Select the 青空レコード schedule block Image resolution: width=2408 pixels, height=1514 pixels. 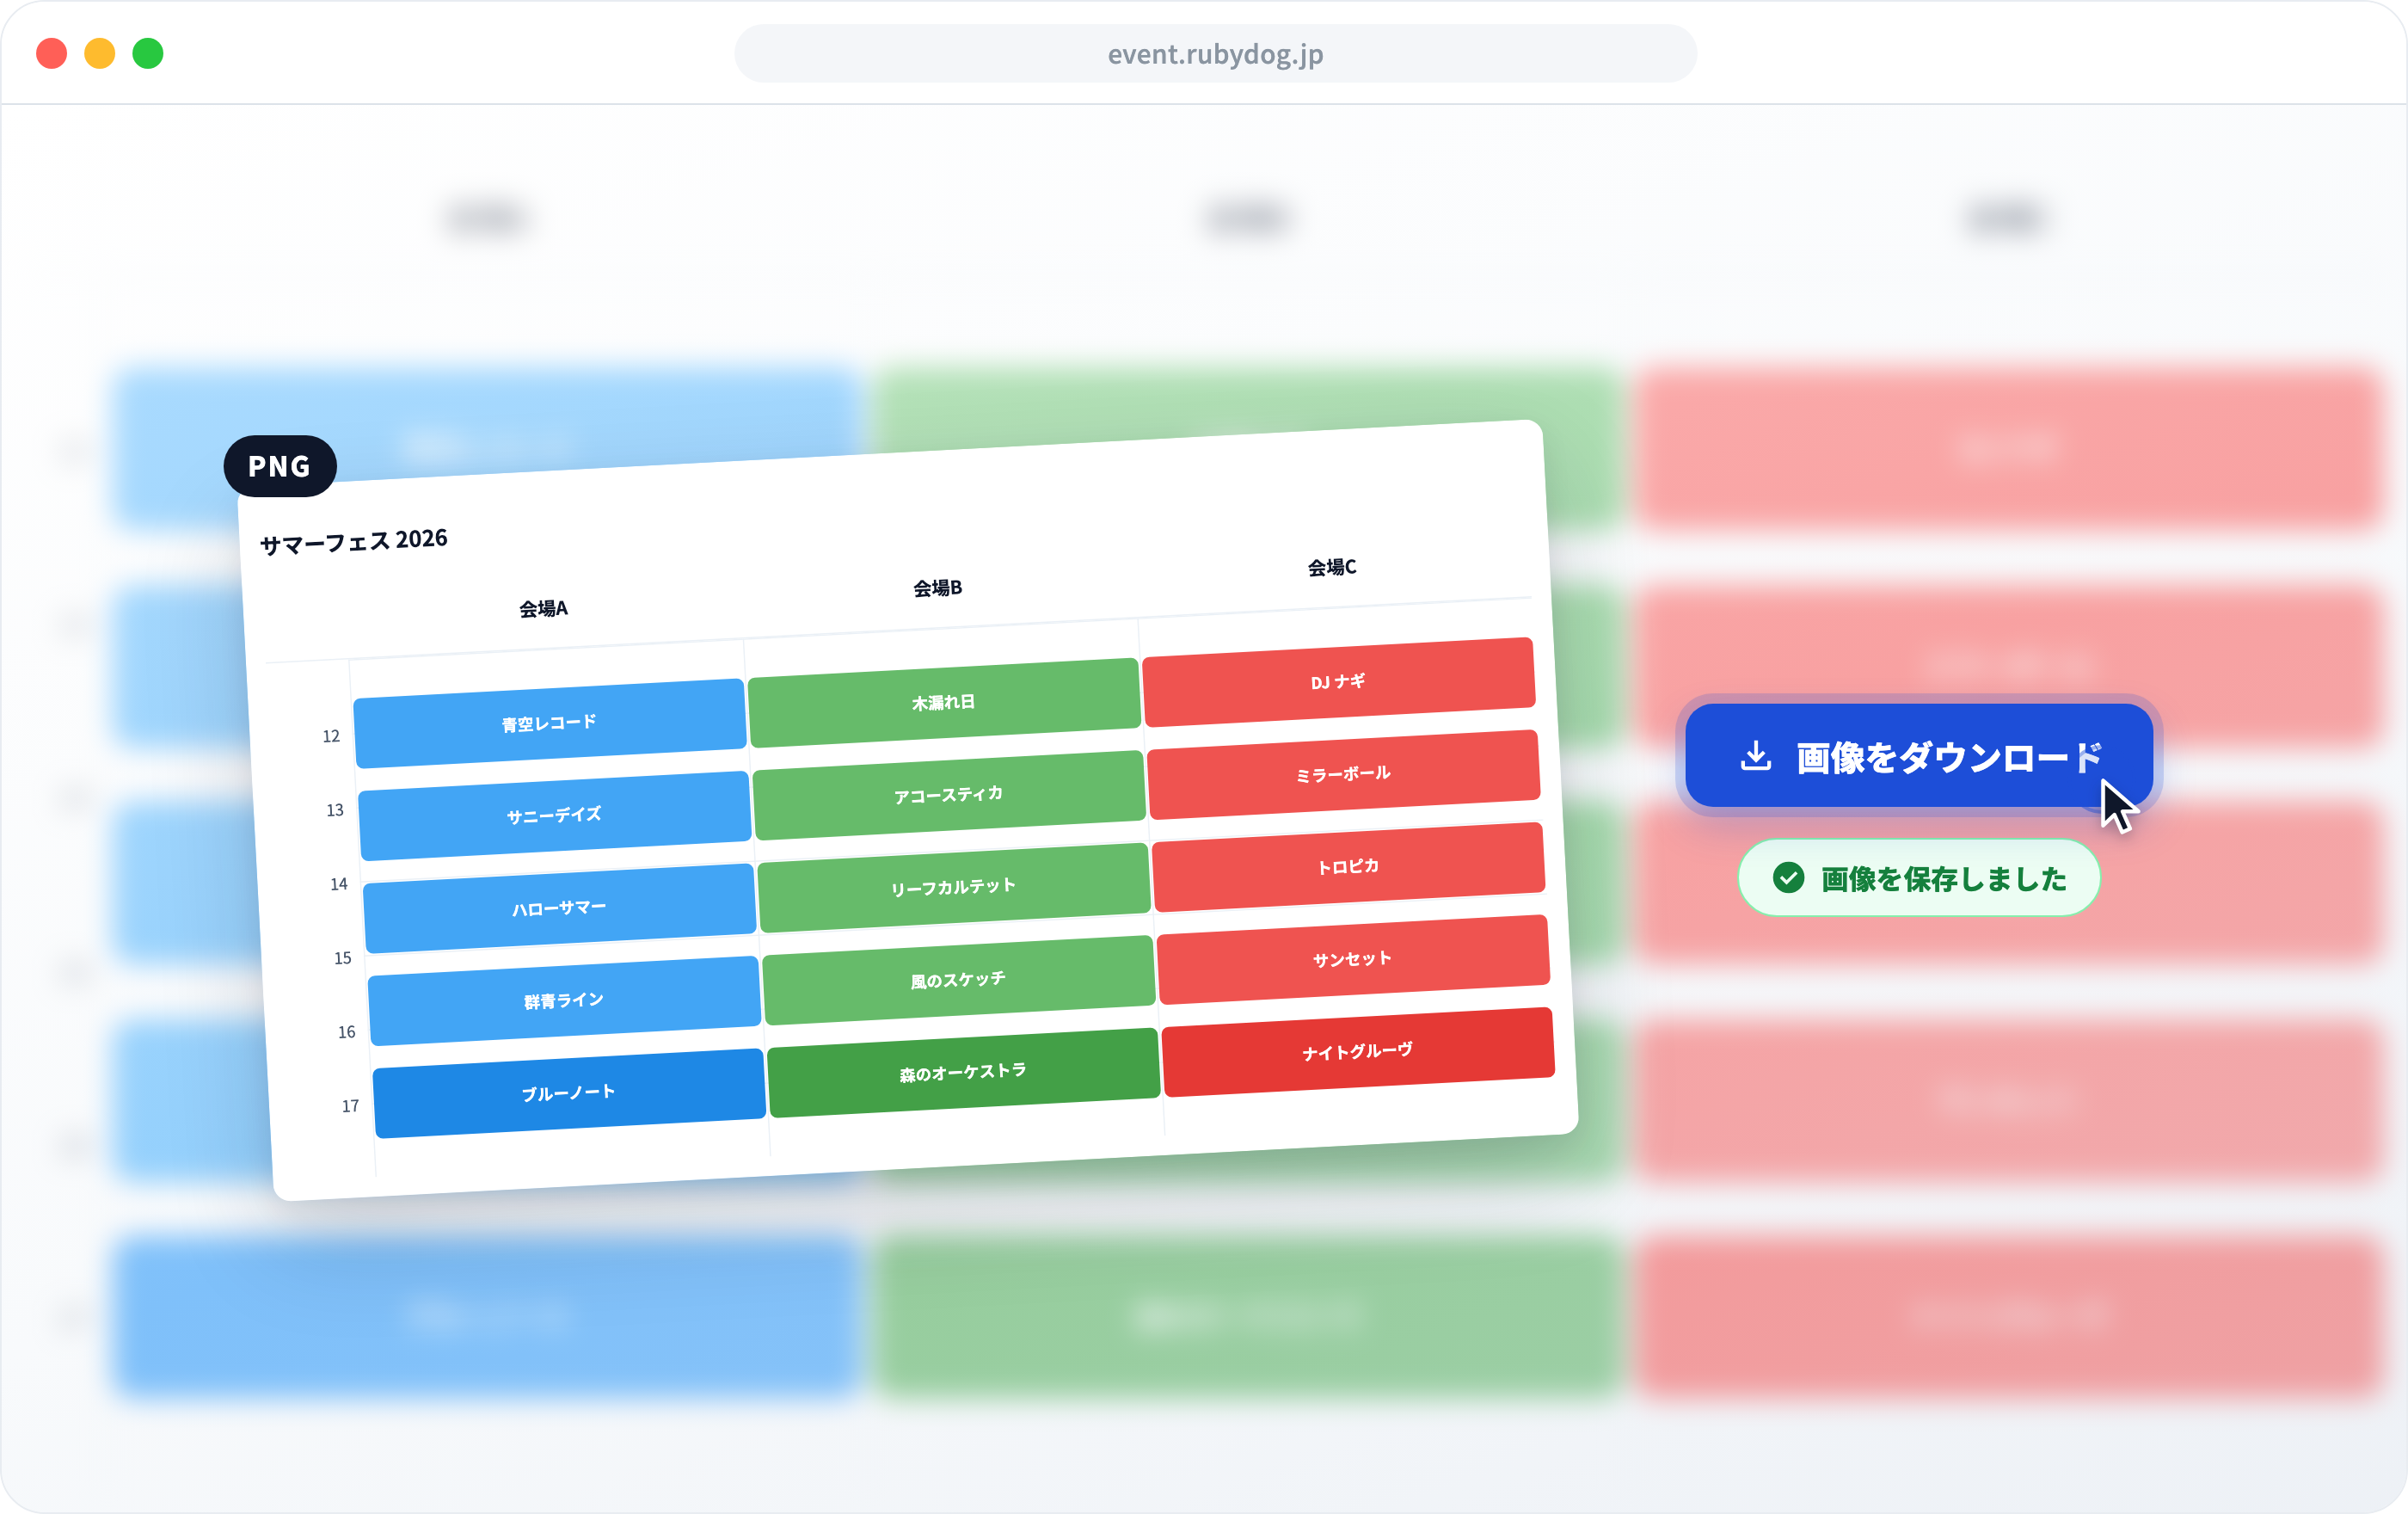coord(550,723)
